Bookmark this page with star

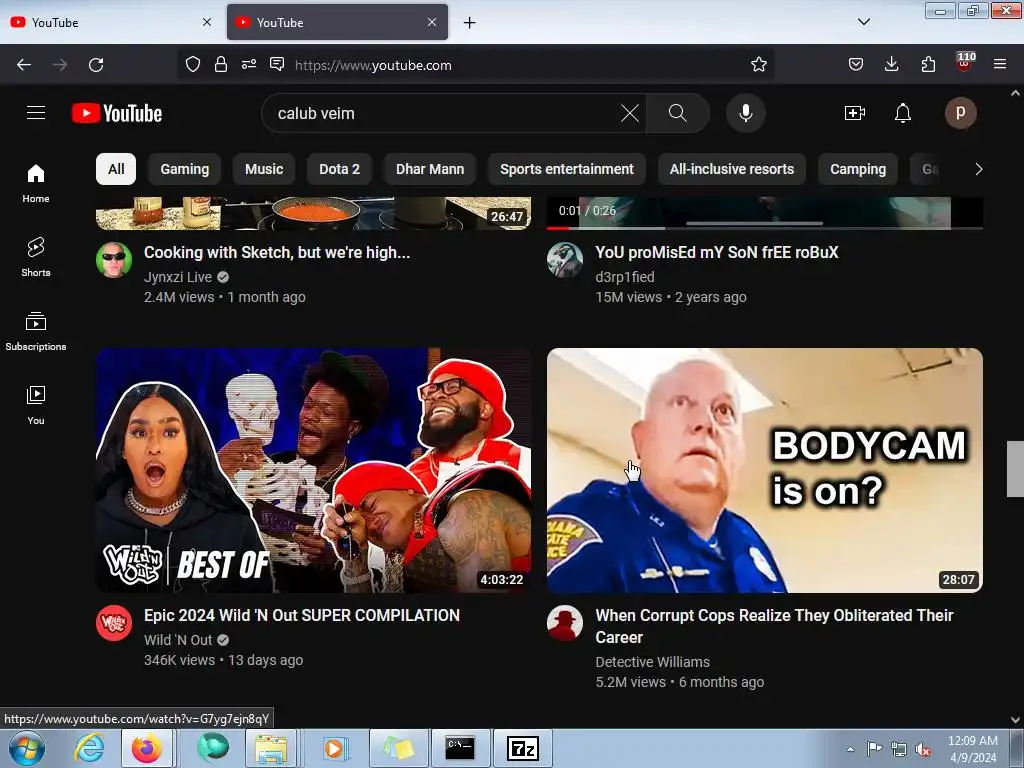758,64
